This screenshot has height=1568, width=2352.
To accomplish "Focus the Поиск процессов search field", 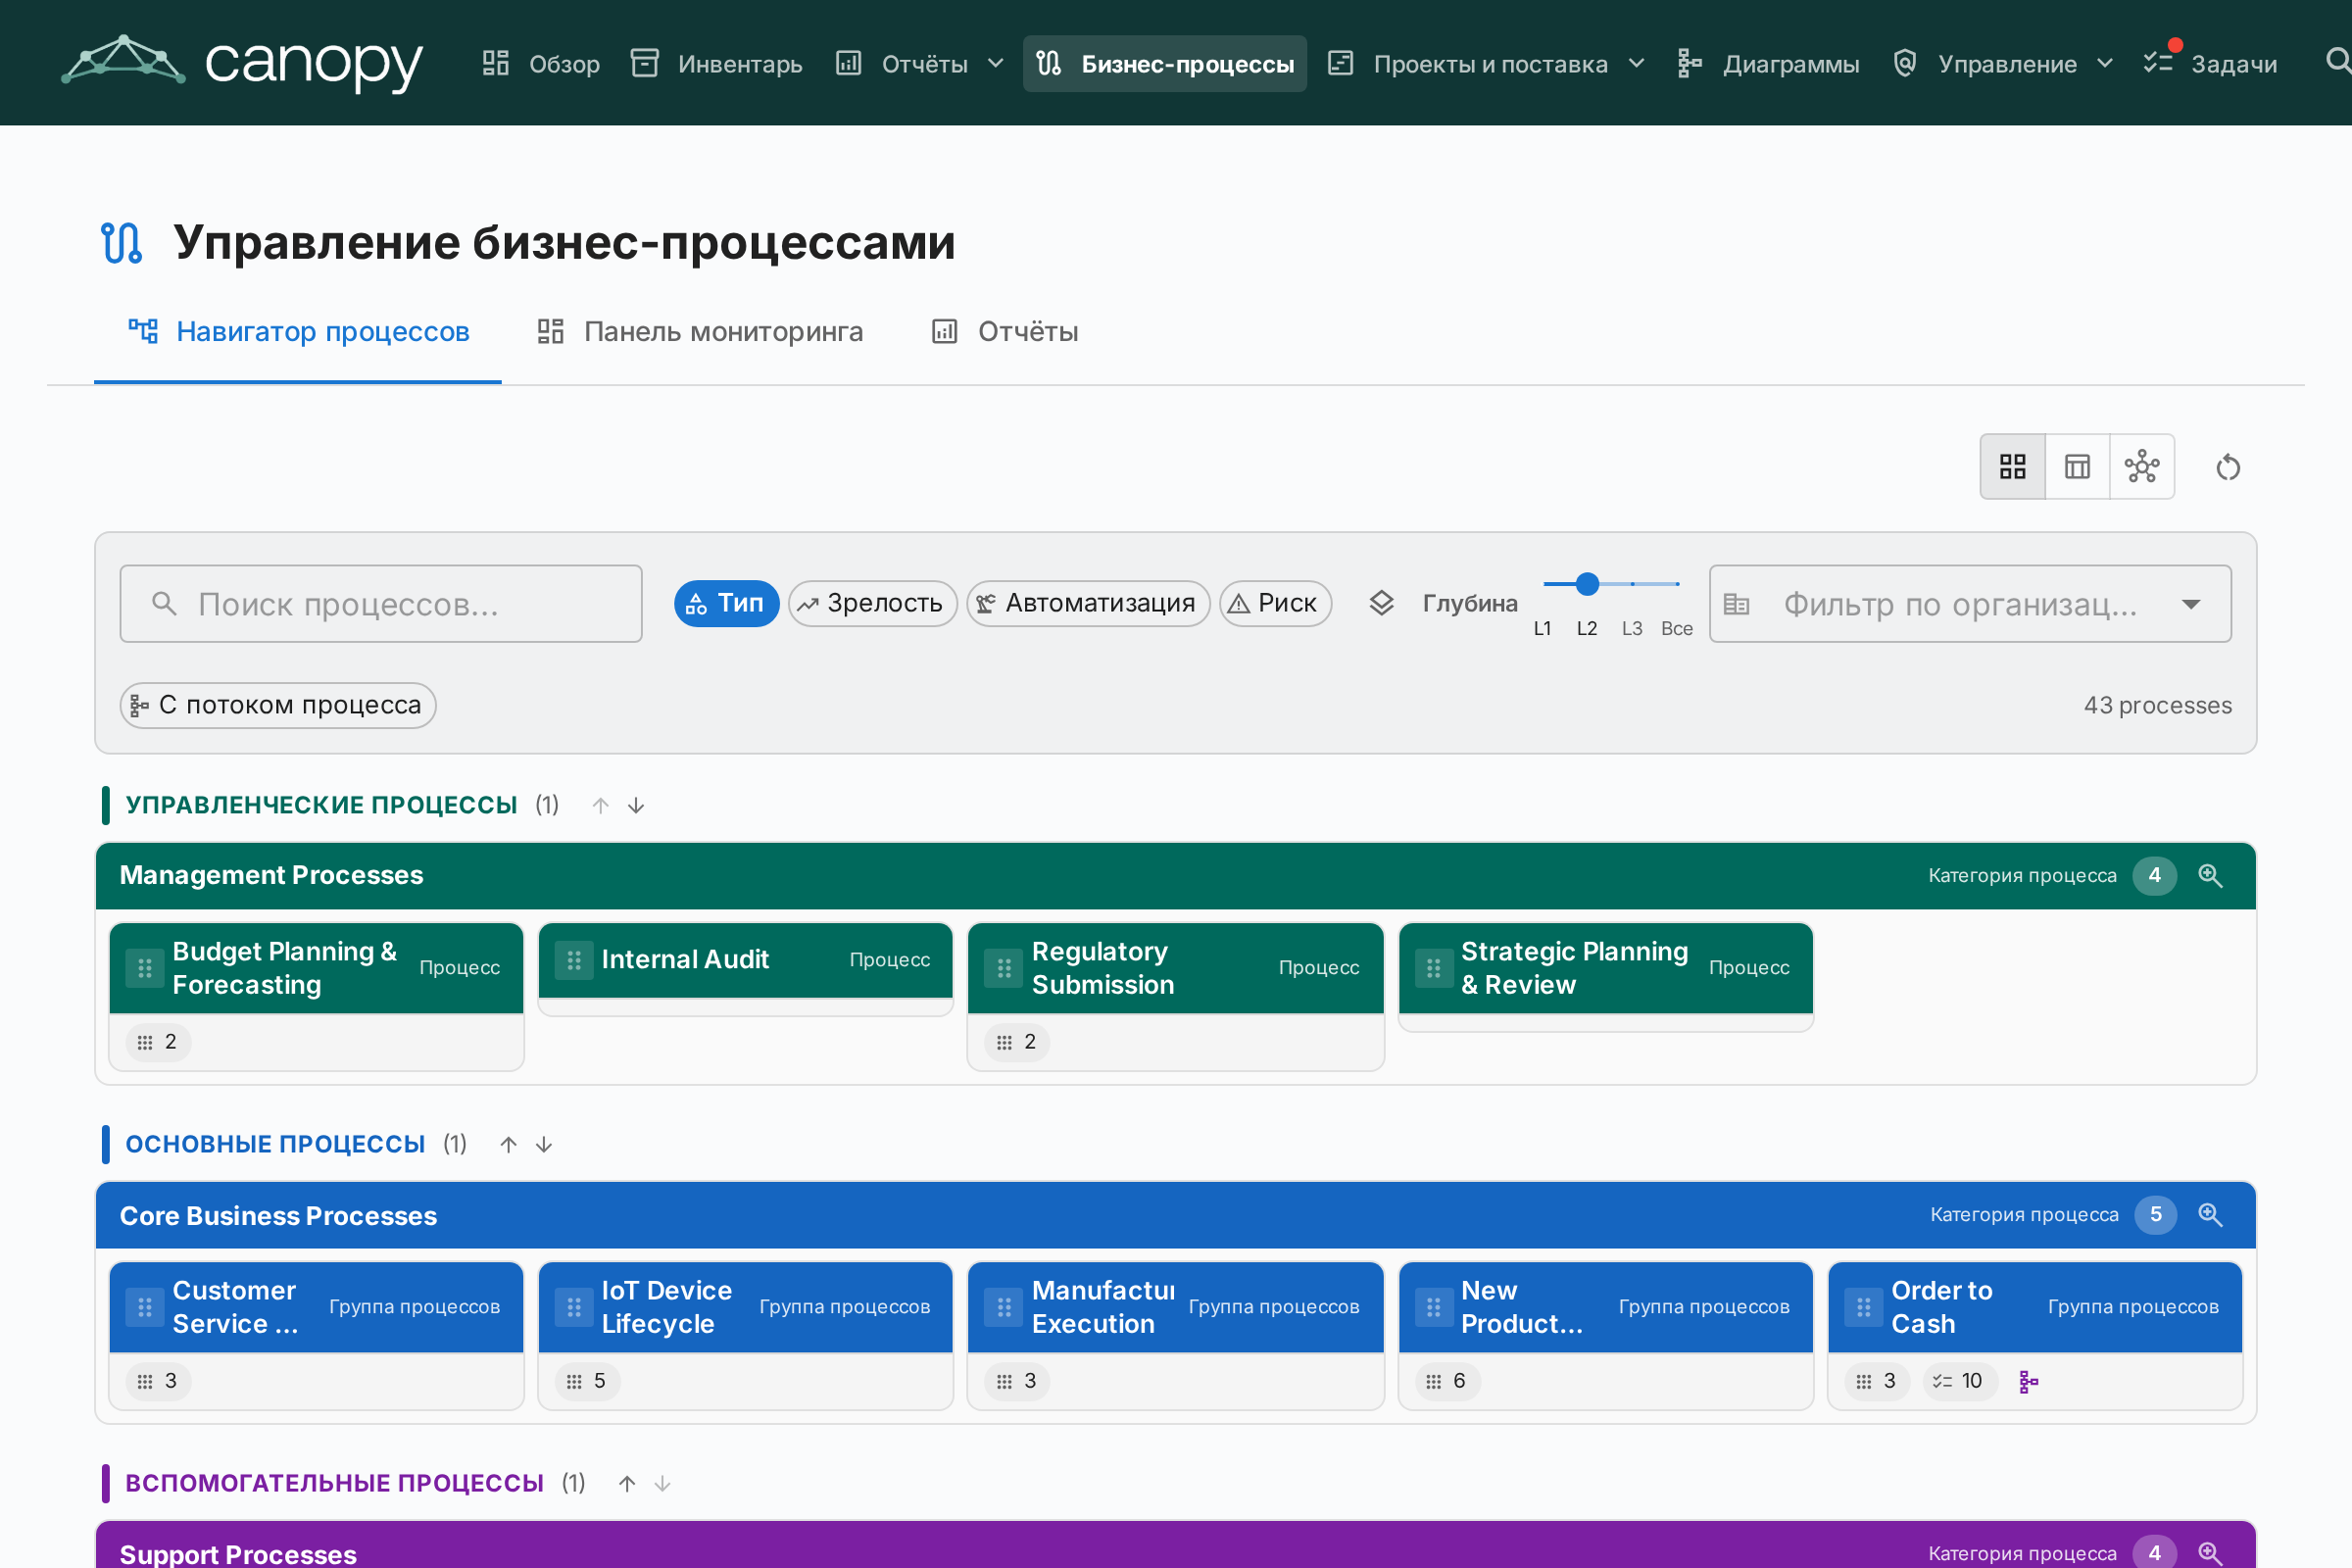I will (x=381, y=603).
